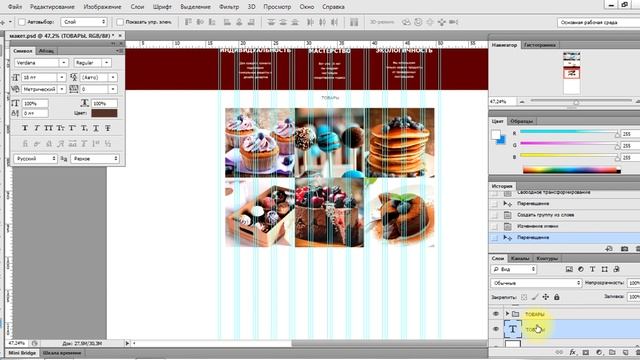This screenshot has height=360, width=640.
Task: Click the Auto-Align Layers icon
Action: [354, 22]
